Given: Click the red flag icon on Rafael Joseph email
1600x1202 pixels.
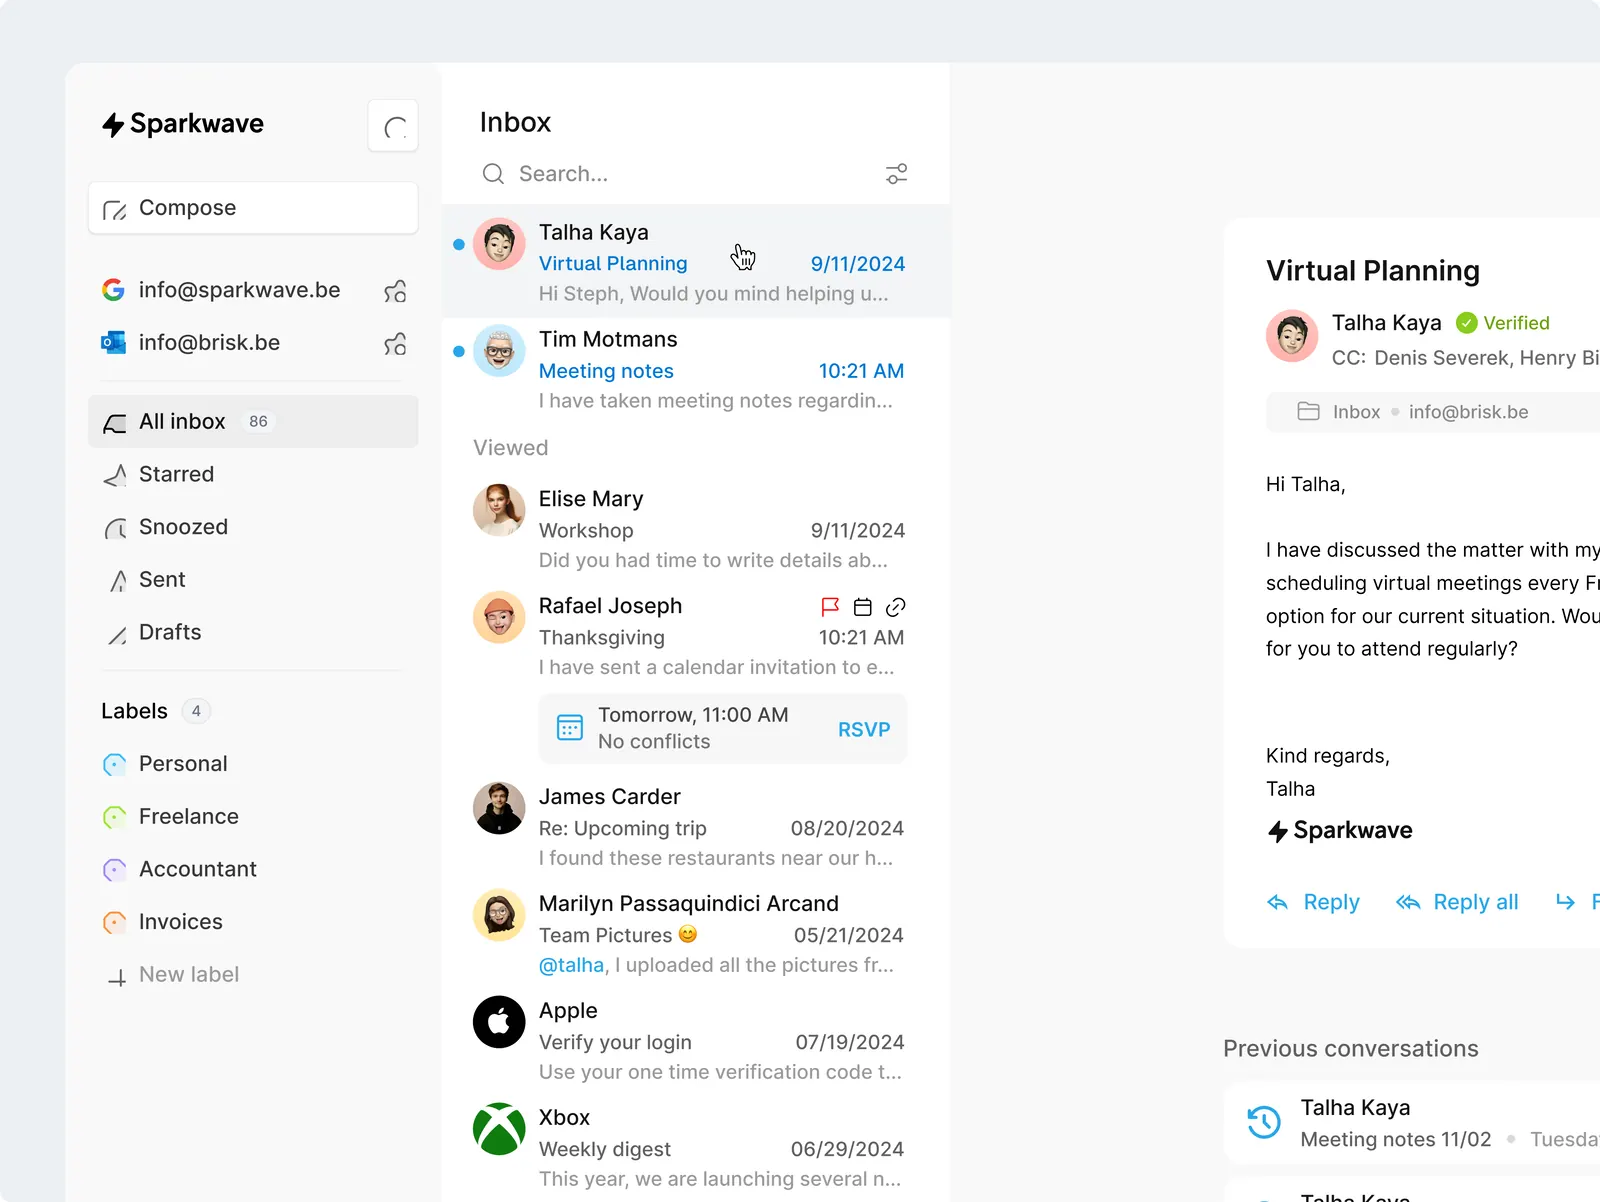Looking at the screenshot, I should click(x=830, y=607).
